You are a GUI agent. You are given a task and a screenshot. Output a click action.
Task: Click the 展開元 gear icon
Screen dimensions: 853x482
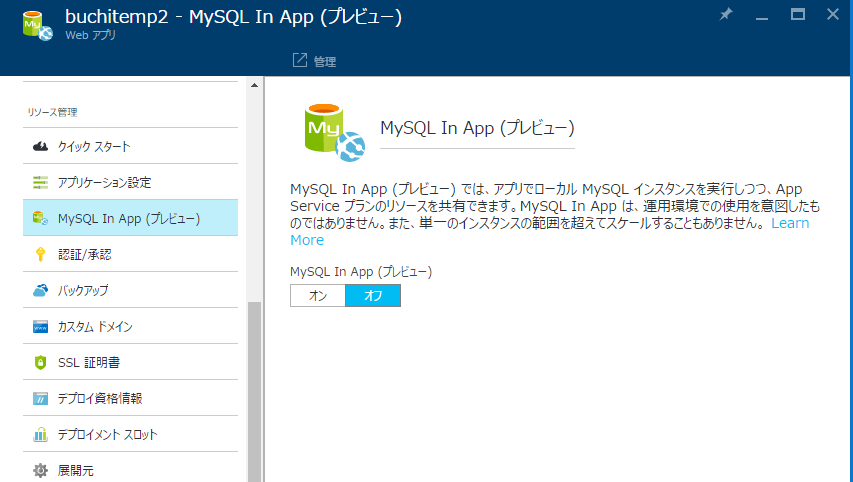(40, 470)
